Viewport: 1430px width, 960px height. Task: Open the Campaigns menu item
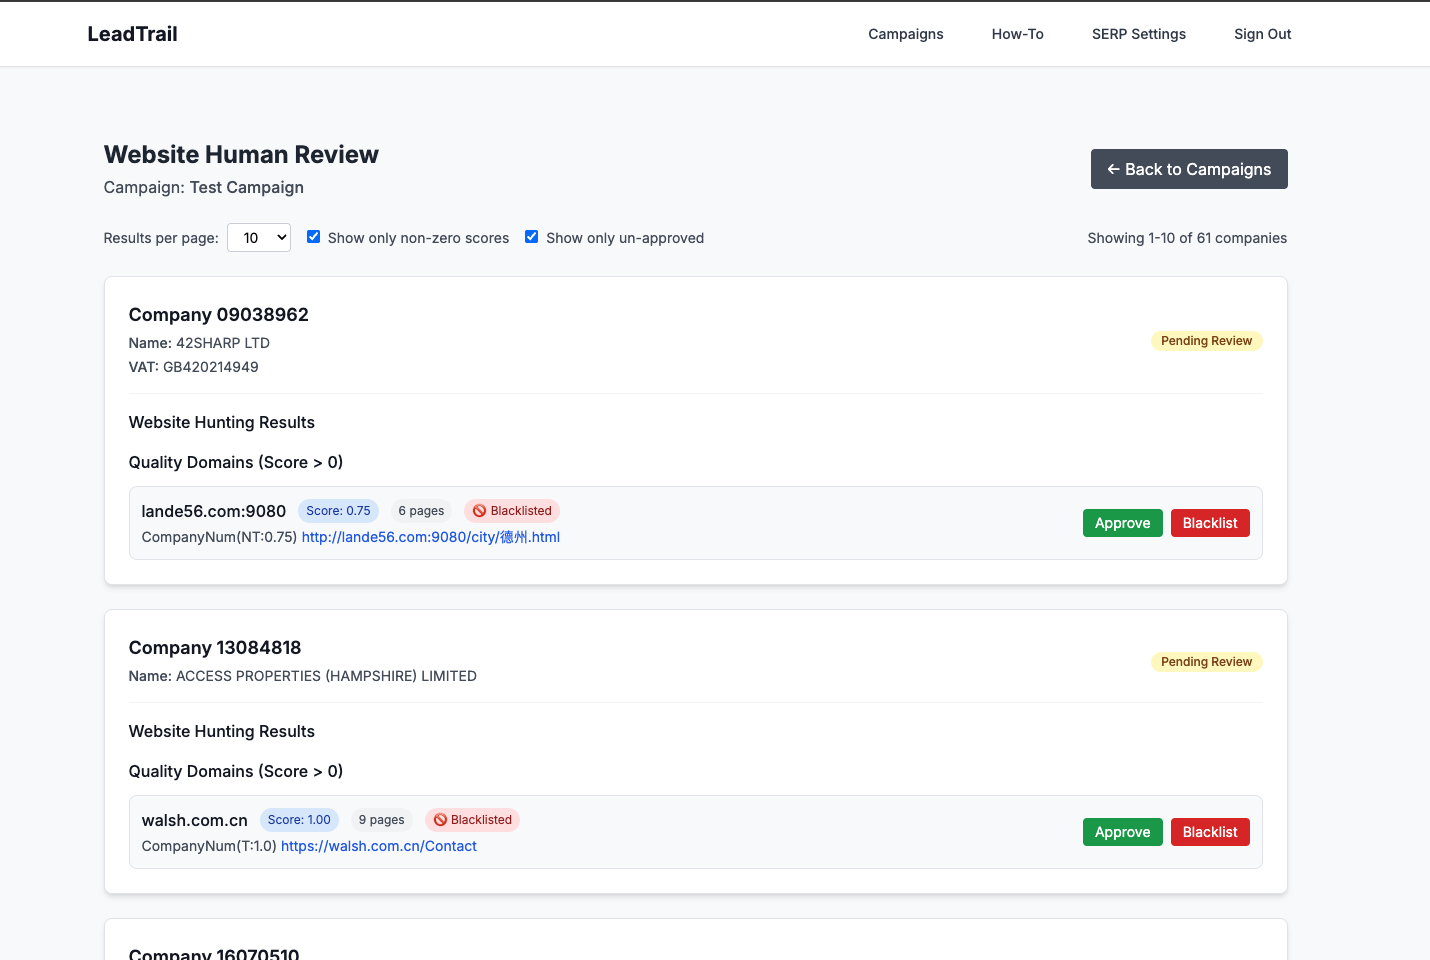(x=905, y=33)
